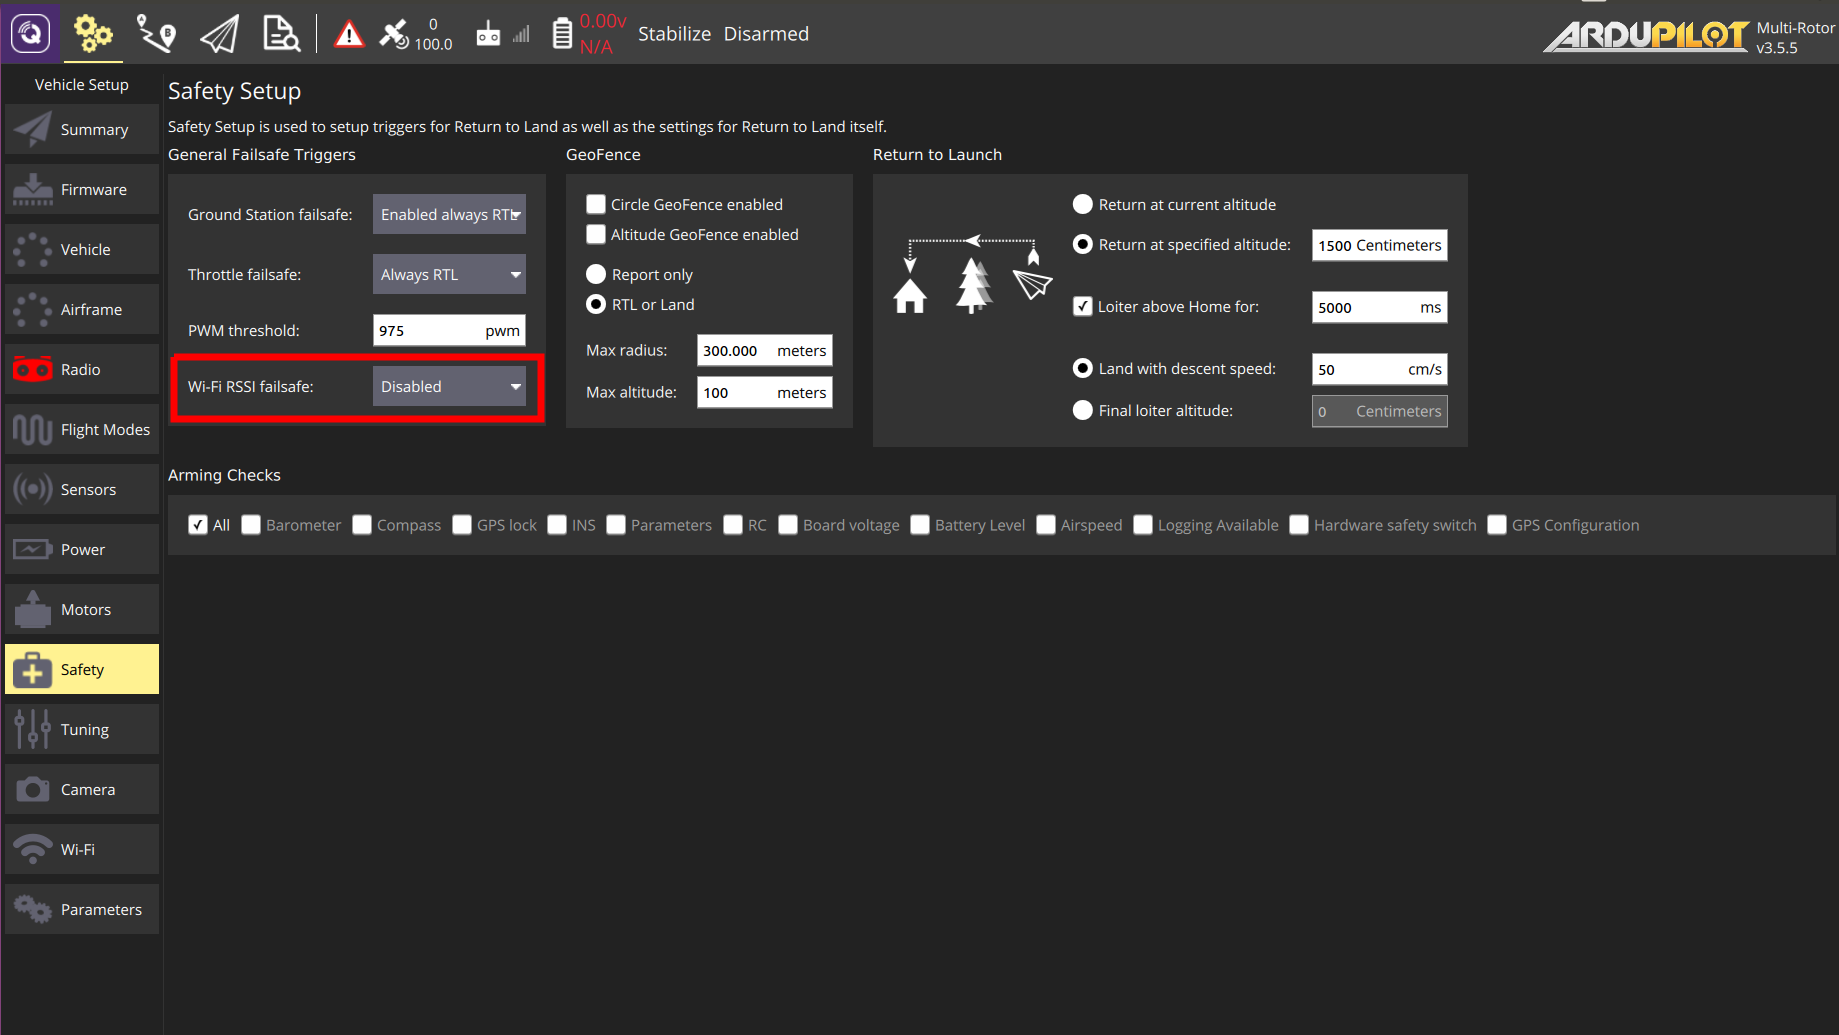Select Report only geofence action
1839x1035 pixels.
click(x=596, y=274)
